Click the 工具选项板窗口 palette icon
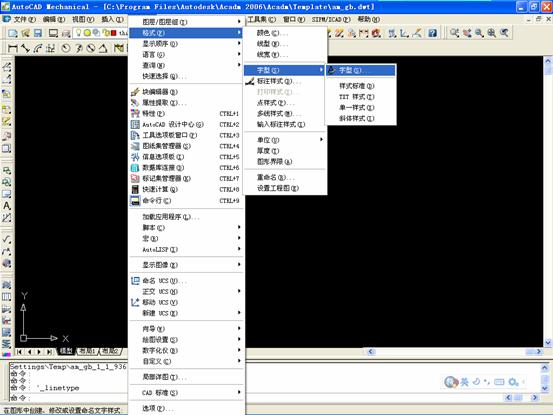553x415 pixels. [135, 135]
